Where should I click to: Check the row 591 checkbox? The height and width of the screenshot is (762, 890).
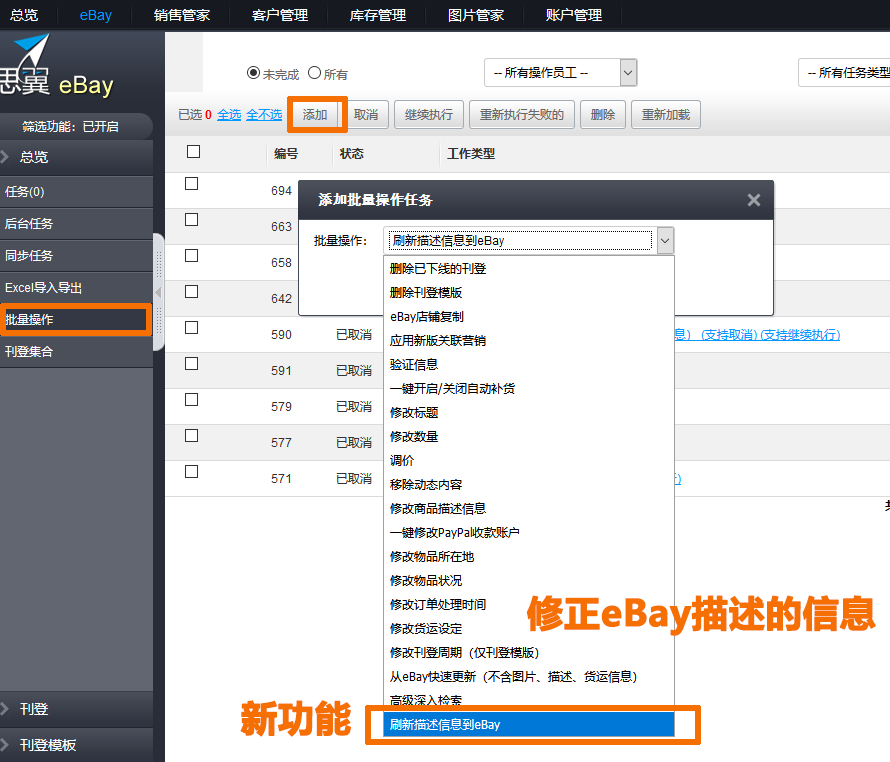(x=192, y=363)
